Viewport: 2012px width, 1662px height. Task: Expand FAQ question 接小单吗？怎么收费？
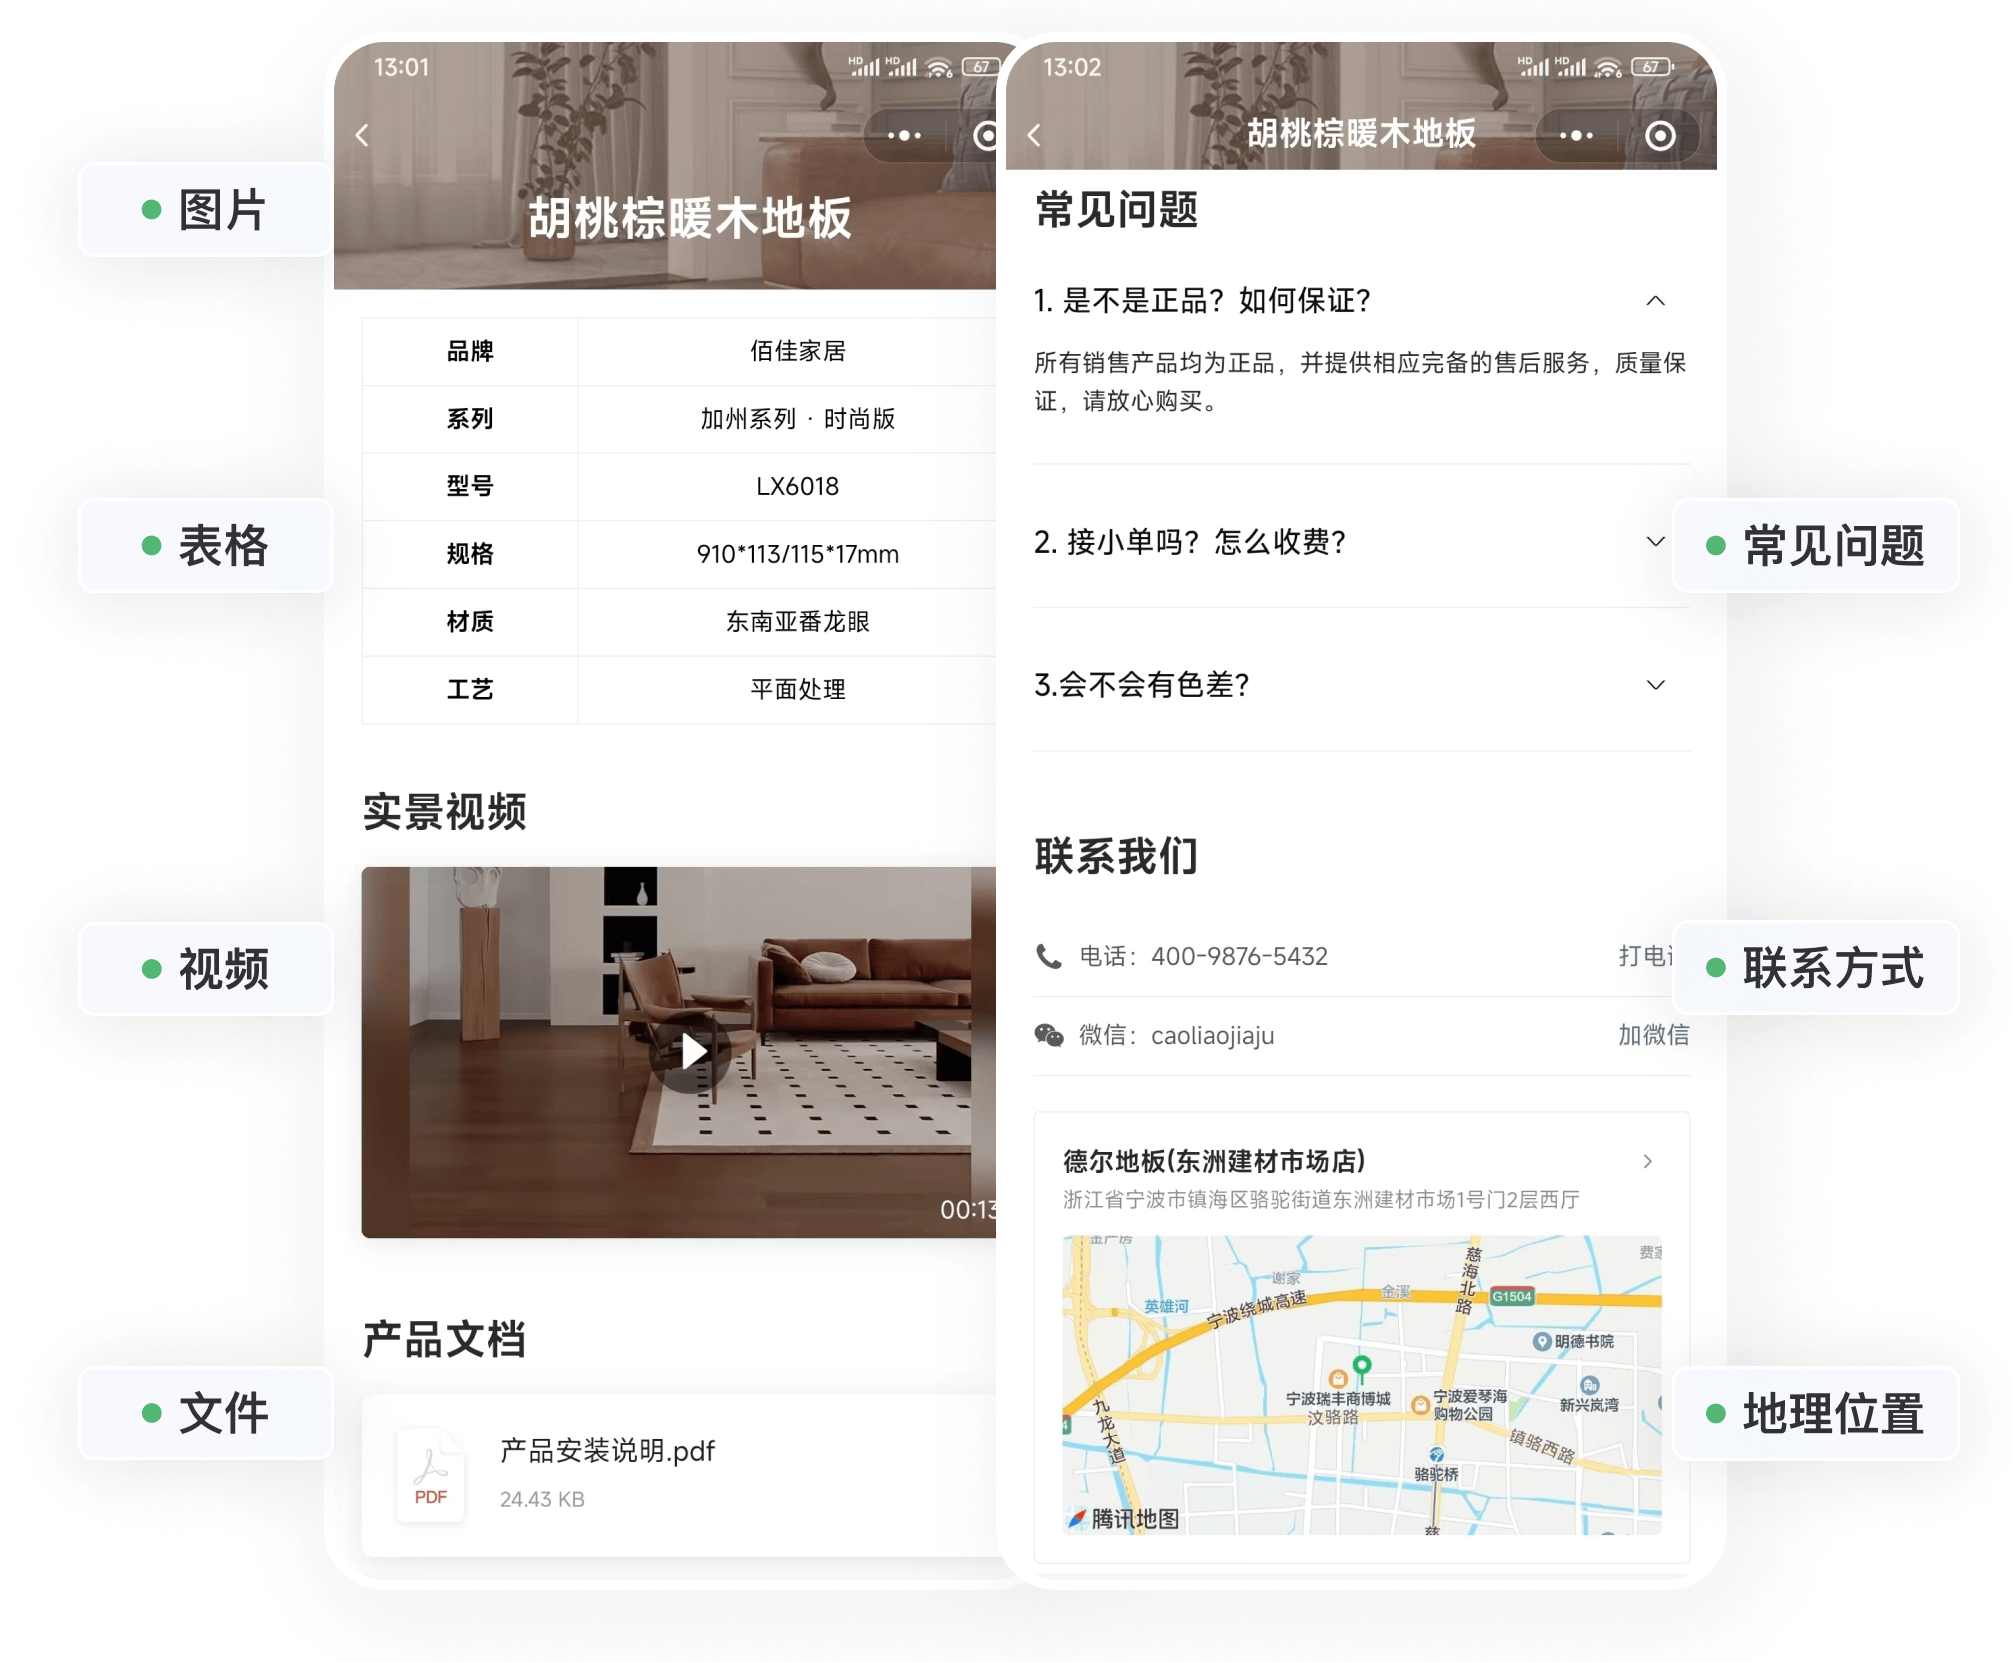1655,542
